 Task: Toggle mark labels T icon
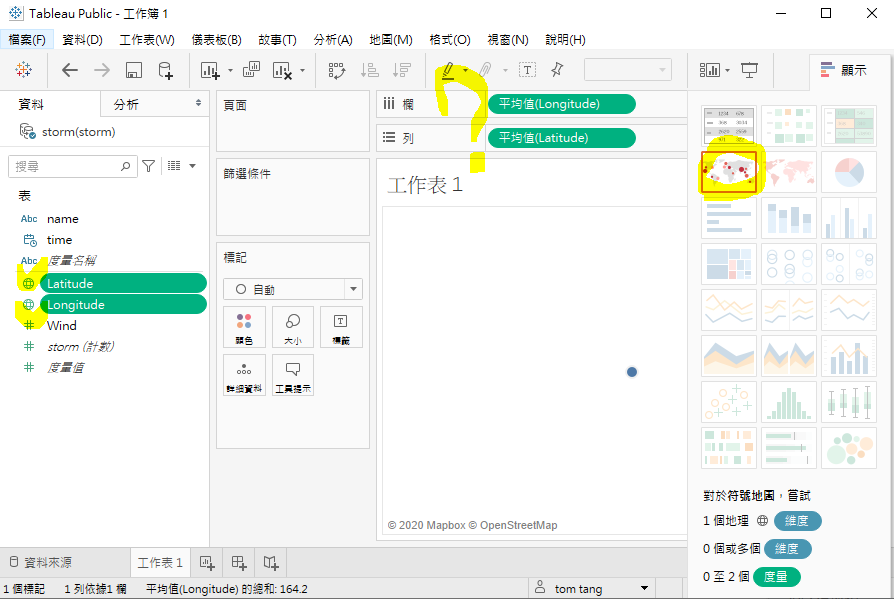[527, 70]
